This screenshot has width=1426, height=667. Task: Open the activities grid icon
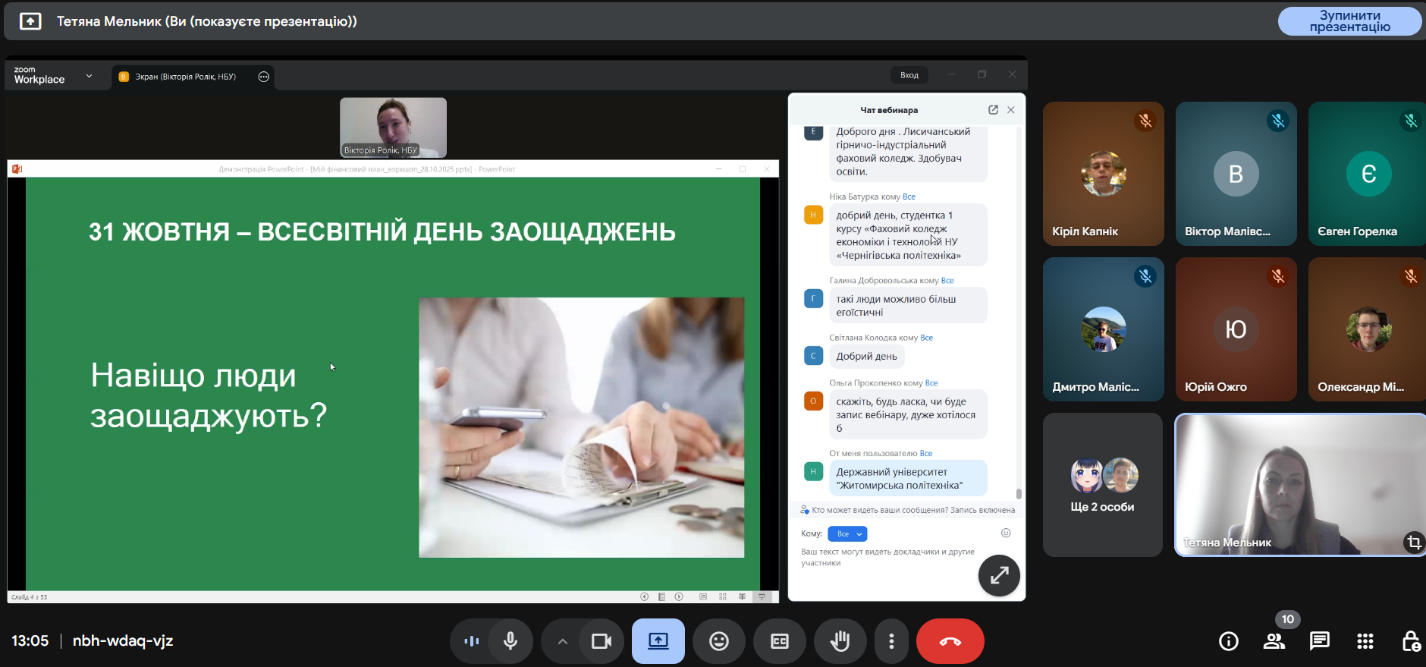[x=1365, y=641]
